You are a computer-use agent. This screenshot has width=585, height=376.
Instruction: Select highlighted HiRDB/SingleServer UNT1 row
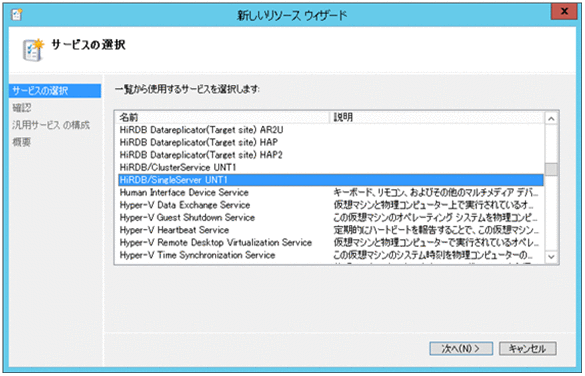tap(331, 180)
